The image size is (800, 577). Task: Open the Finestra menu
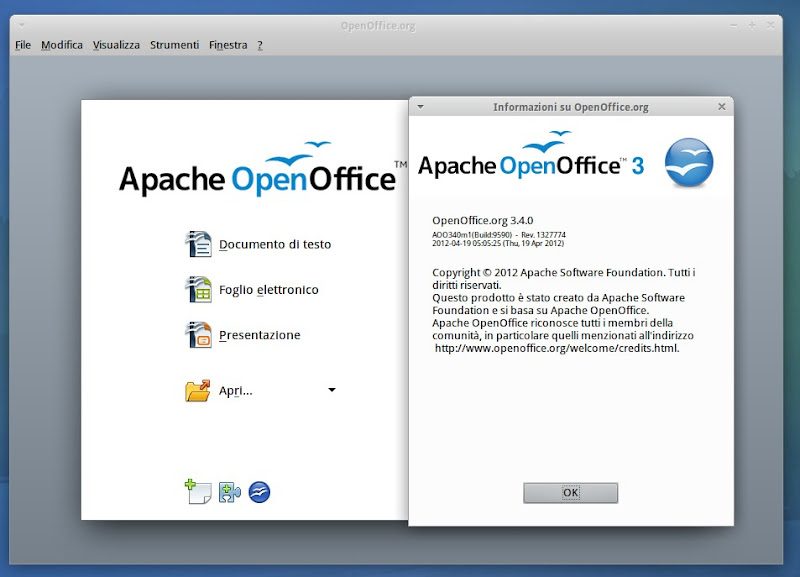click(228, 45)
